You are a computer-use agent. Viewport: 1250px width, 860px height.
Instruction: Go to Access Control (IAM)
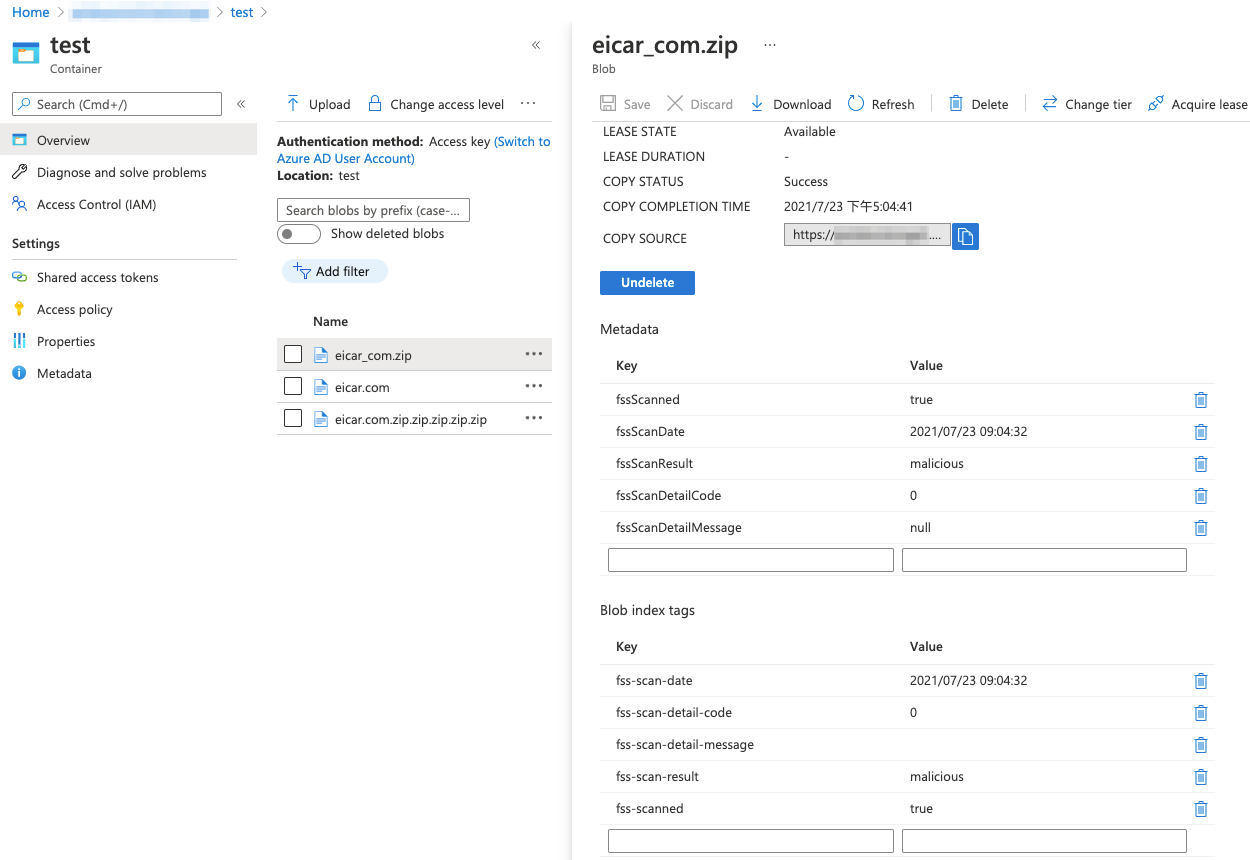[x=96, y=204]
